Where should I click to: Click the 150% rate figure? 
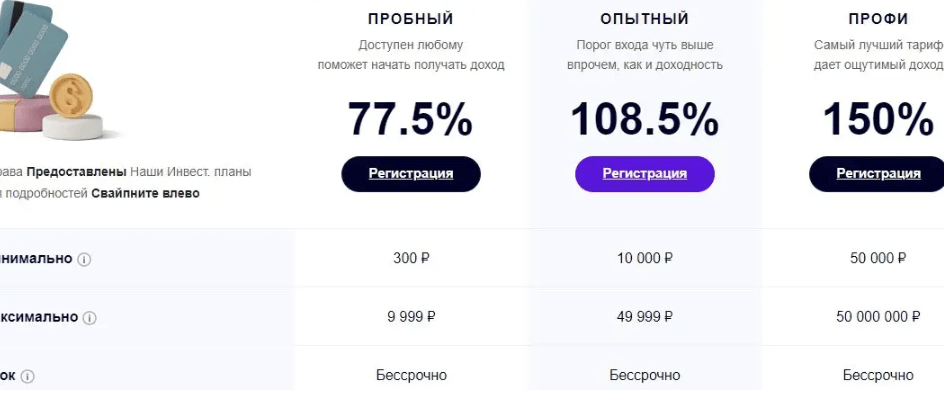click(878, 120)
